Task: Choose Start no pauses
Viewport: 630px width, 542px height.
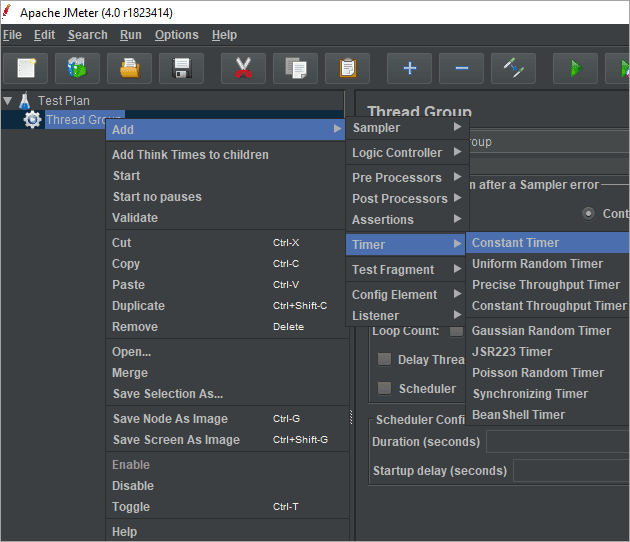Action: pyautogui.click(x=227, y=196)
